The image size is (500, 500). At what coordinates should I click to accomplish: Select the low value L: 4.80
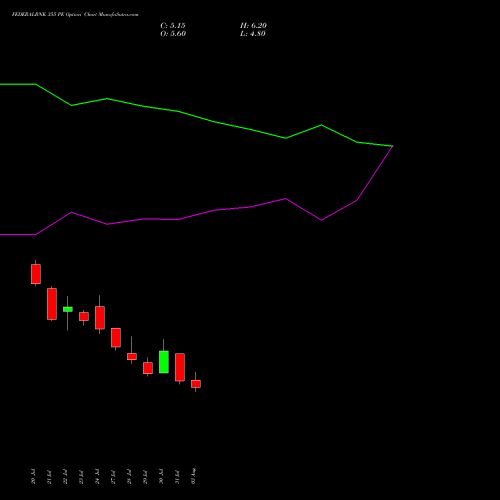(x=253, y=34)
